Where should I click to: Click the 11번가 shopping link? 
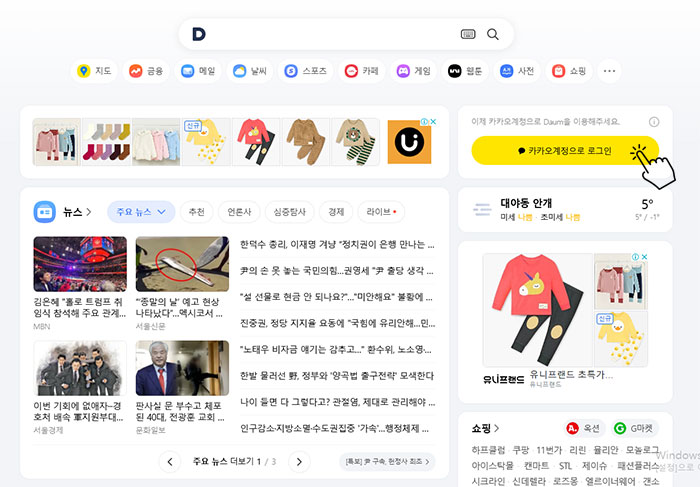tap(549, 450)
